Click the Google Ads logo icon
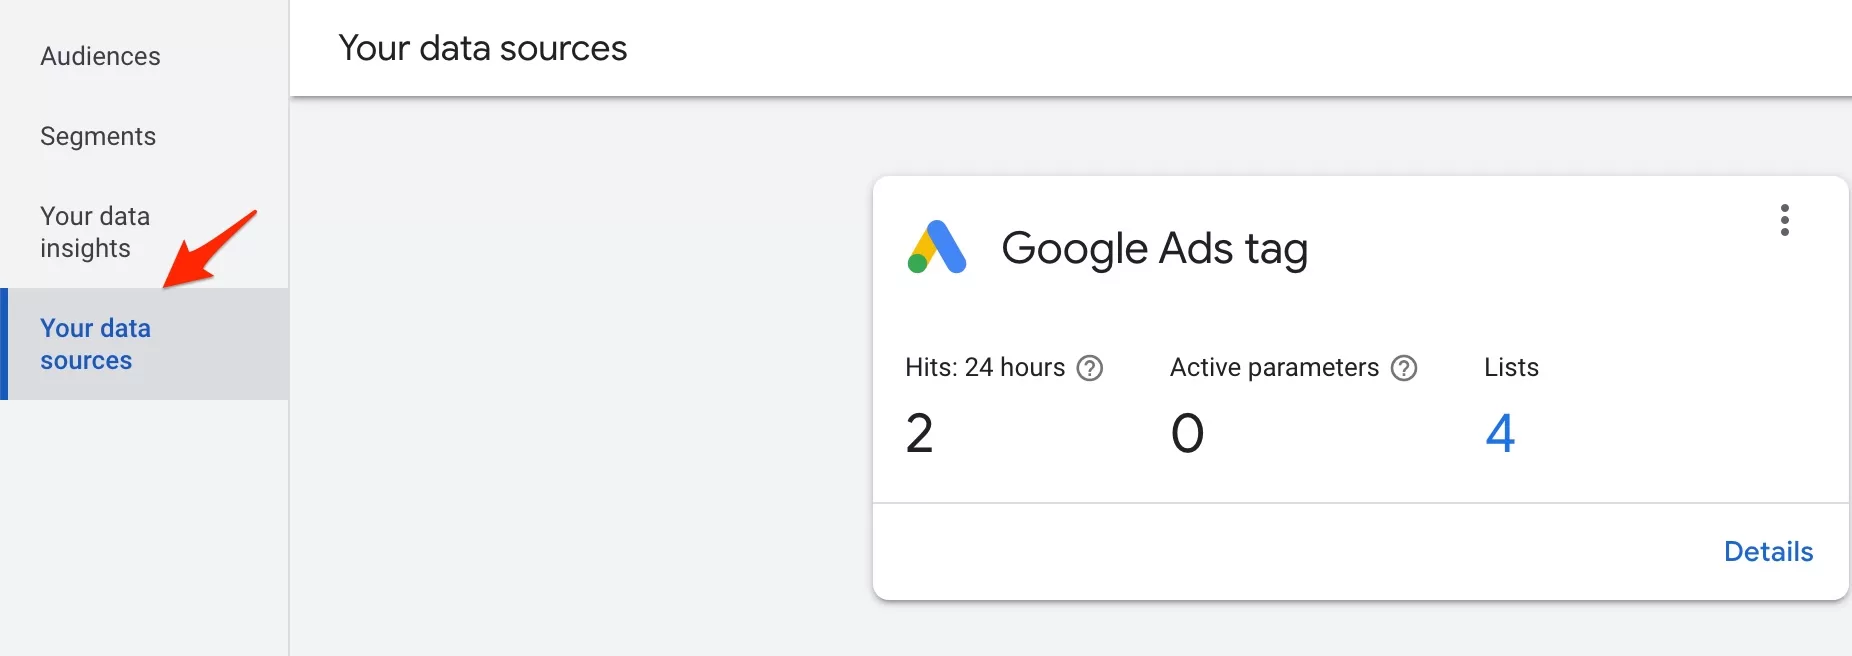Image resolution: width=1852 pixels, height=656 pixels. 937,247
